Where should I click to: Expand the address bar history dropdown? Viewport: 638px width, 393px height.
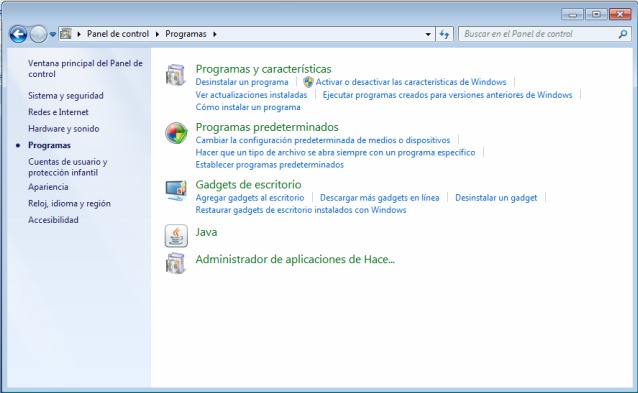click(428, 34)
